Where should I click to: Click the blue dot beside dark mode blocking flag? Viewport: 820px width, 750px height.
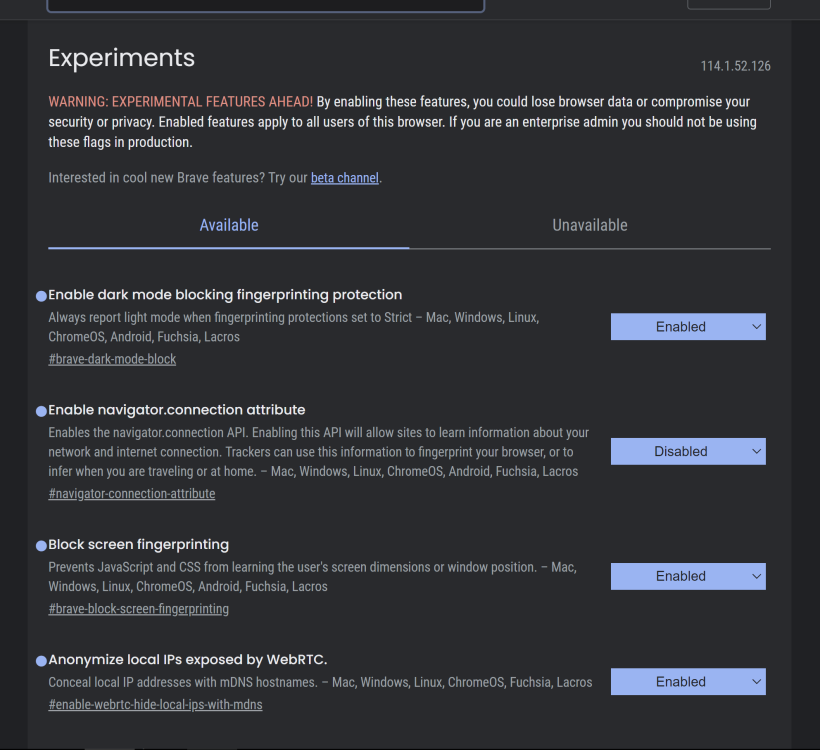coord(42,296)
